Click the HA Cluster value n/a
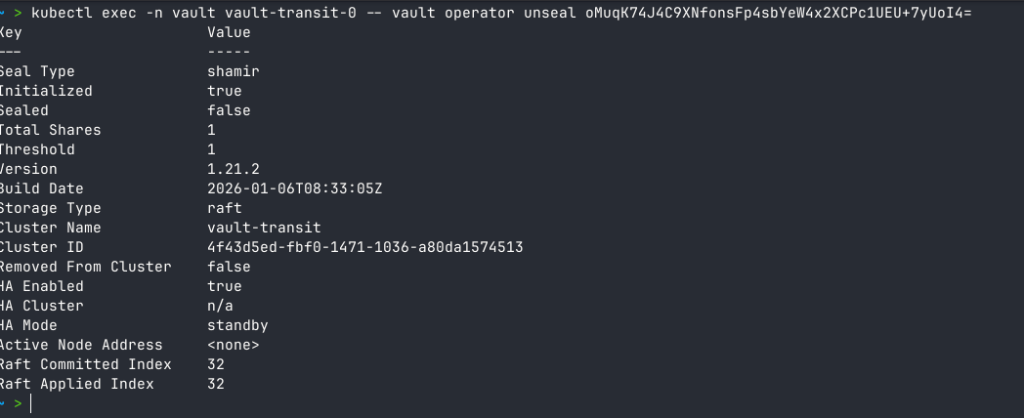The width and height of the screenshot is (1024, 418). coord(221,306)
